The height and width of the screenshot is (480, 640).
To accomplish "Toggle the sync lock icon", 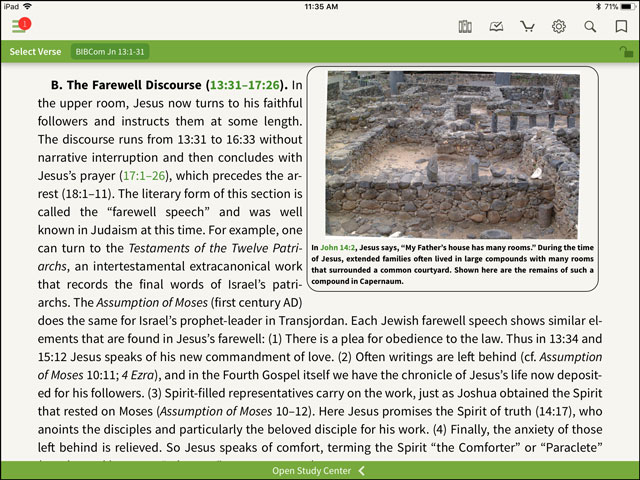I will pyautogui.click(x=626, y=52).
